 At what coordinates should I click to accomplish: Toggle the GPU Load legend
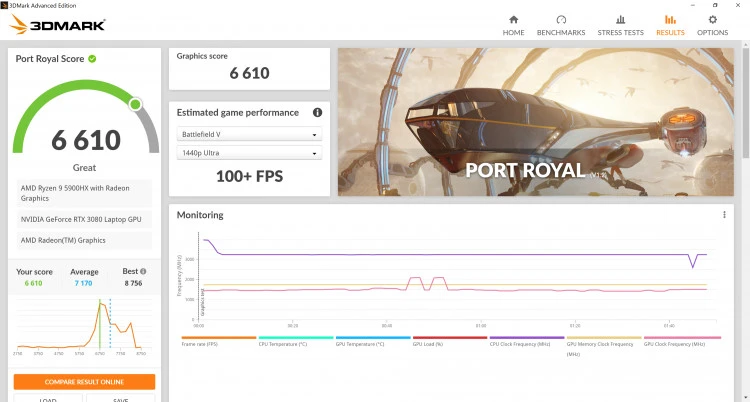pyautogui.click(x=450, y=341)
